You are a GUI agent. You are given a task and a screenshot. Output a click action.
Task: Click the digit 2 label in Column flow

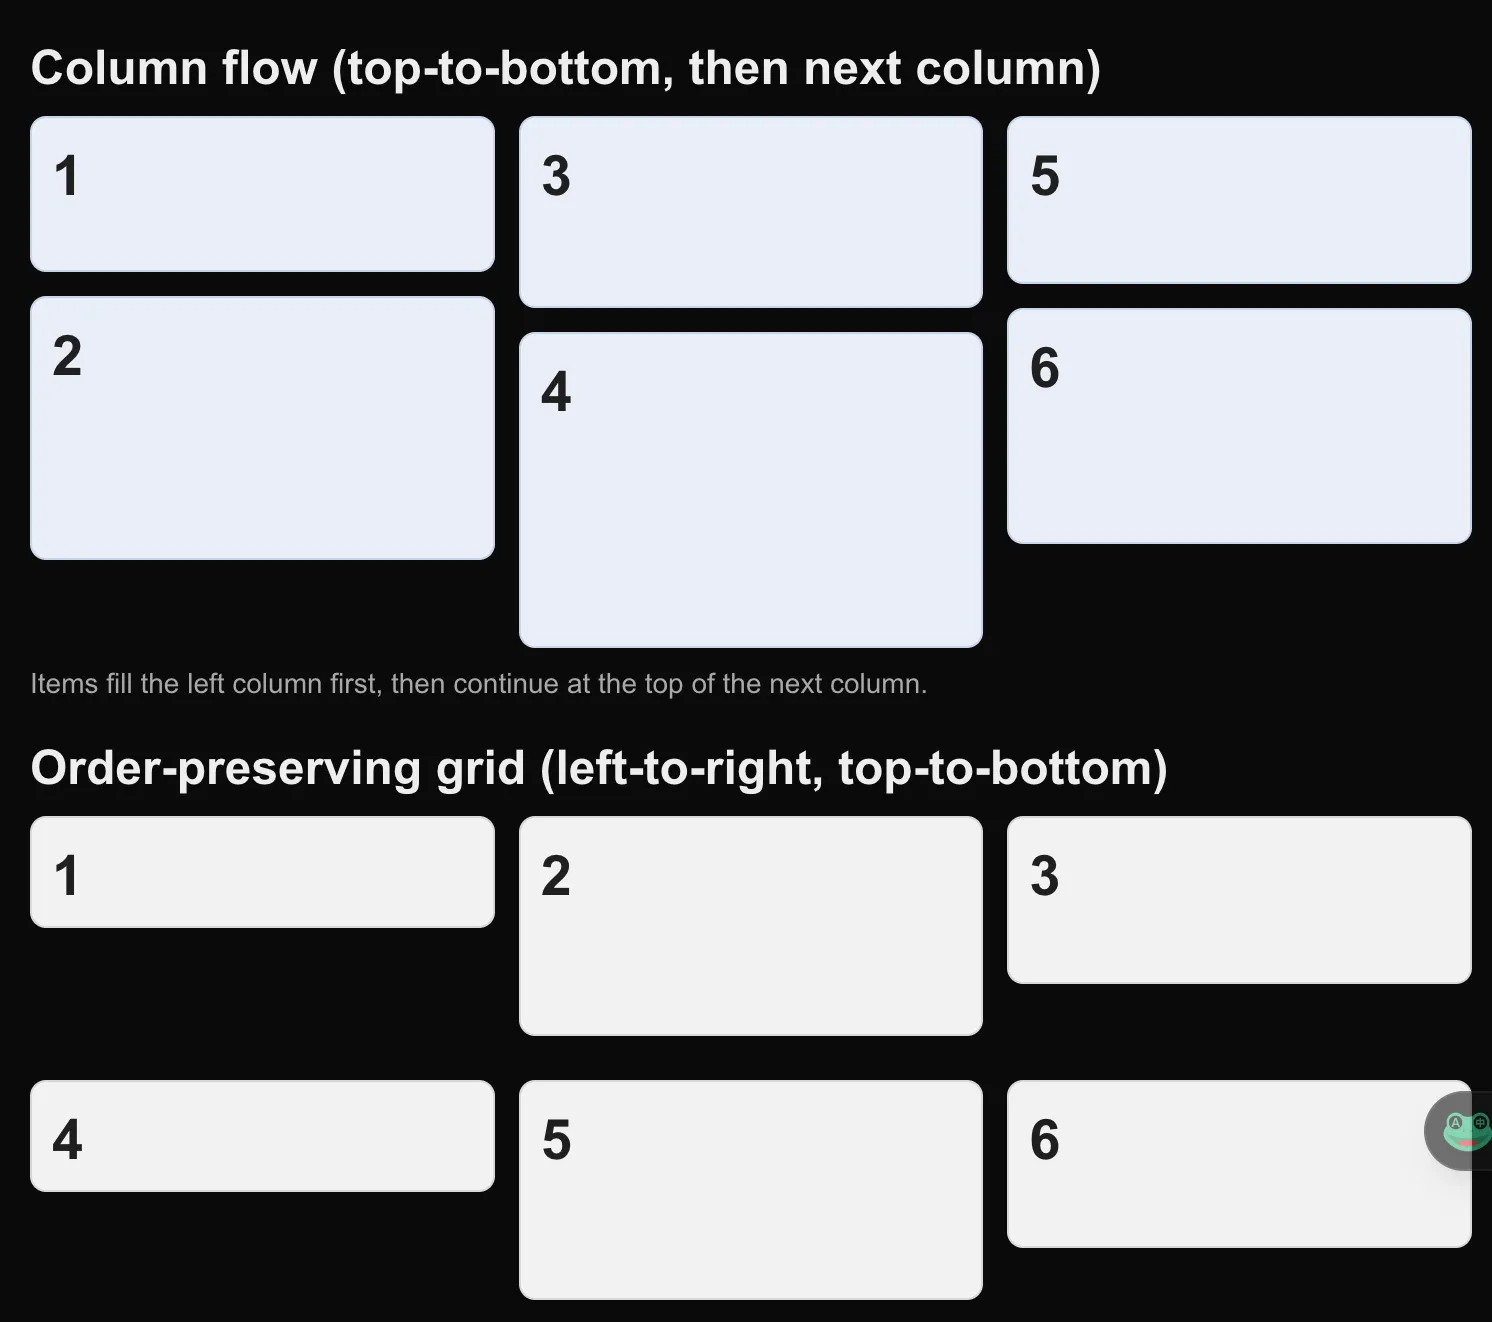tap(67, 356)
